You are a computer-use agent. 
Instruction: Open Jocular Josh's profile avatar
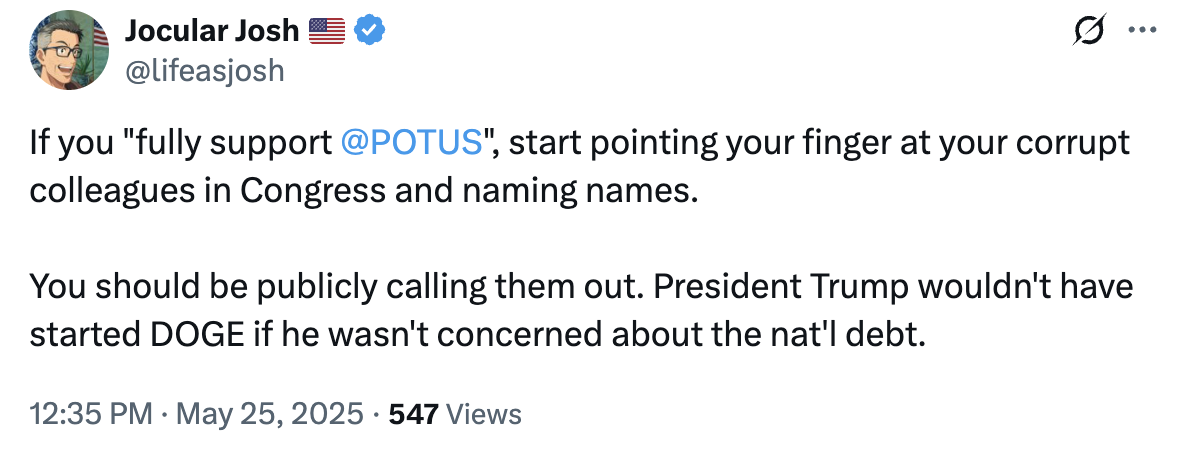click(69, 50)
